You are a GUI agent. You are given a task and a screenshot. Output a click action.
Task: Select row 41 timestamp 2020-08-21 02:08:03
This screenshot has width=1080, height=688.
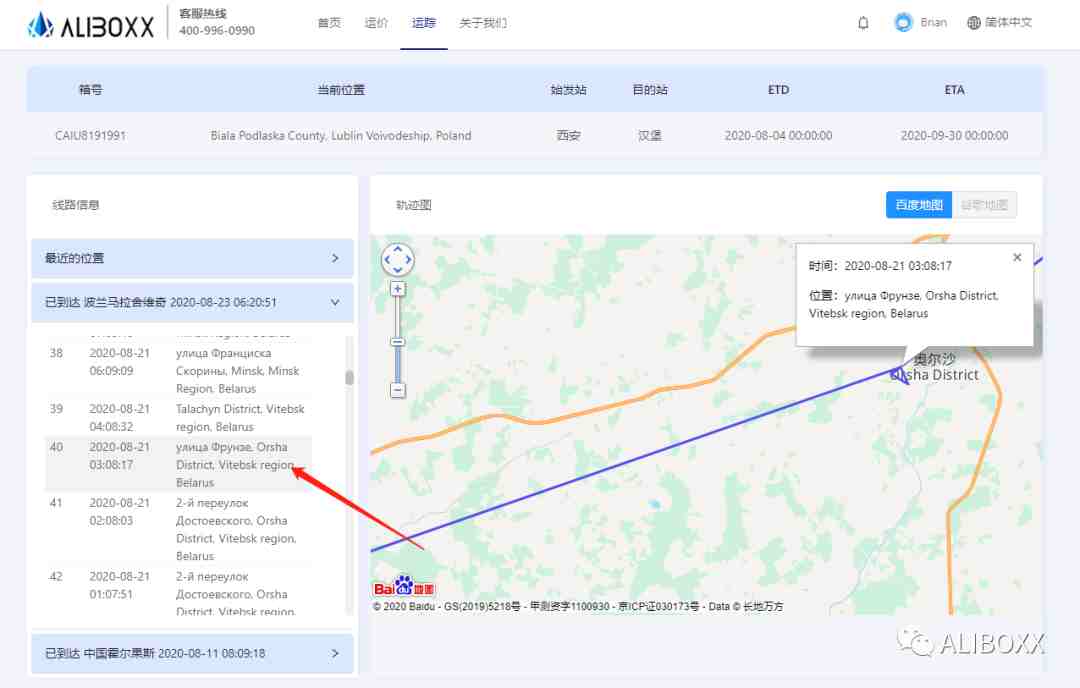pos(119,511)
